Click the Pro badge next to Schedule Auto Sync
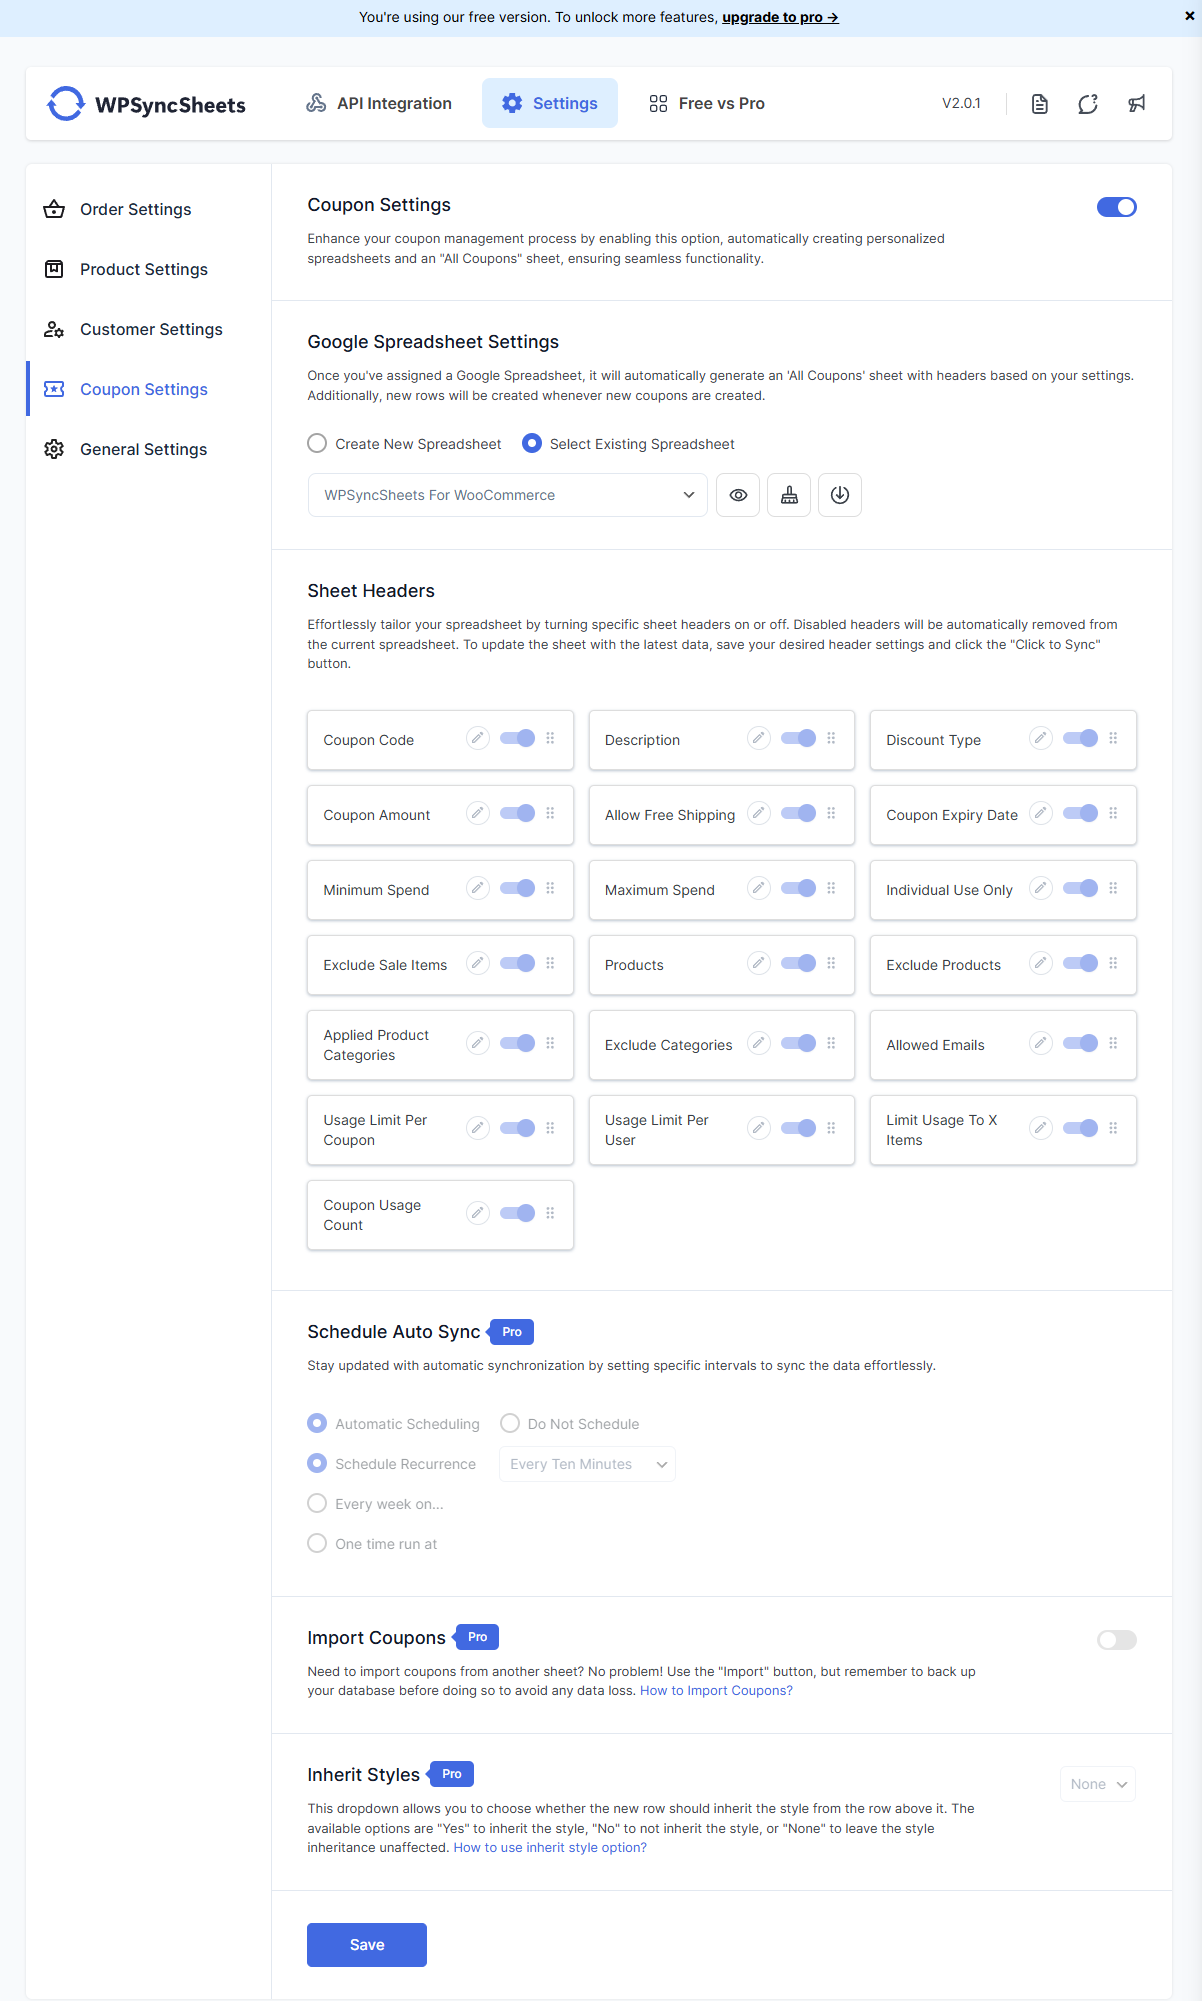1202x2001 pixels. (x=512, y=1332)
